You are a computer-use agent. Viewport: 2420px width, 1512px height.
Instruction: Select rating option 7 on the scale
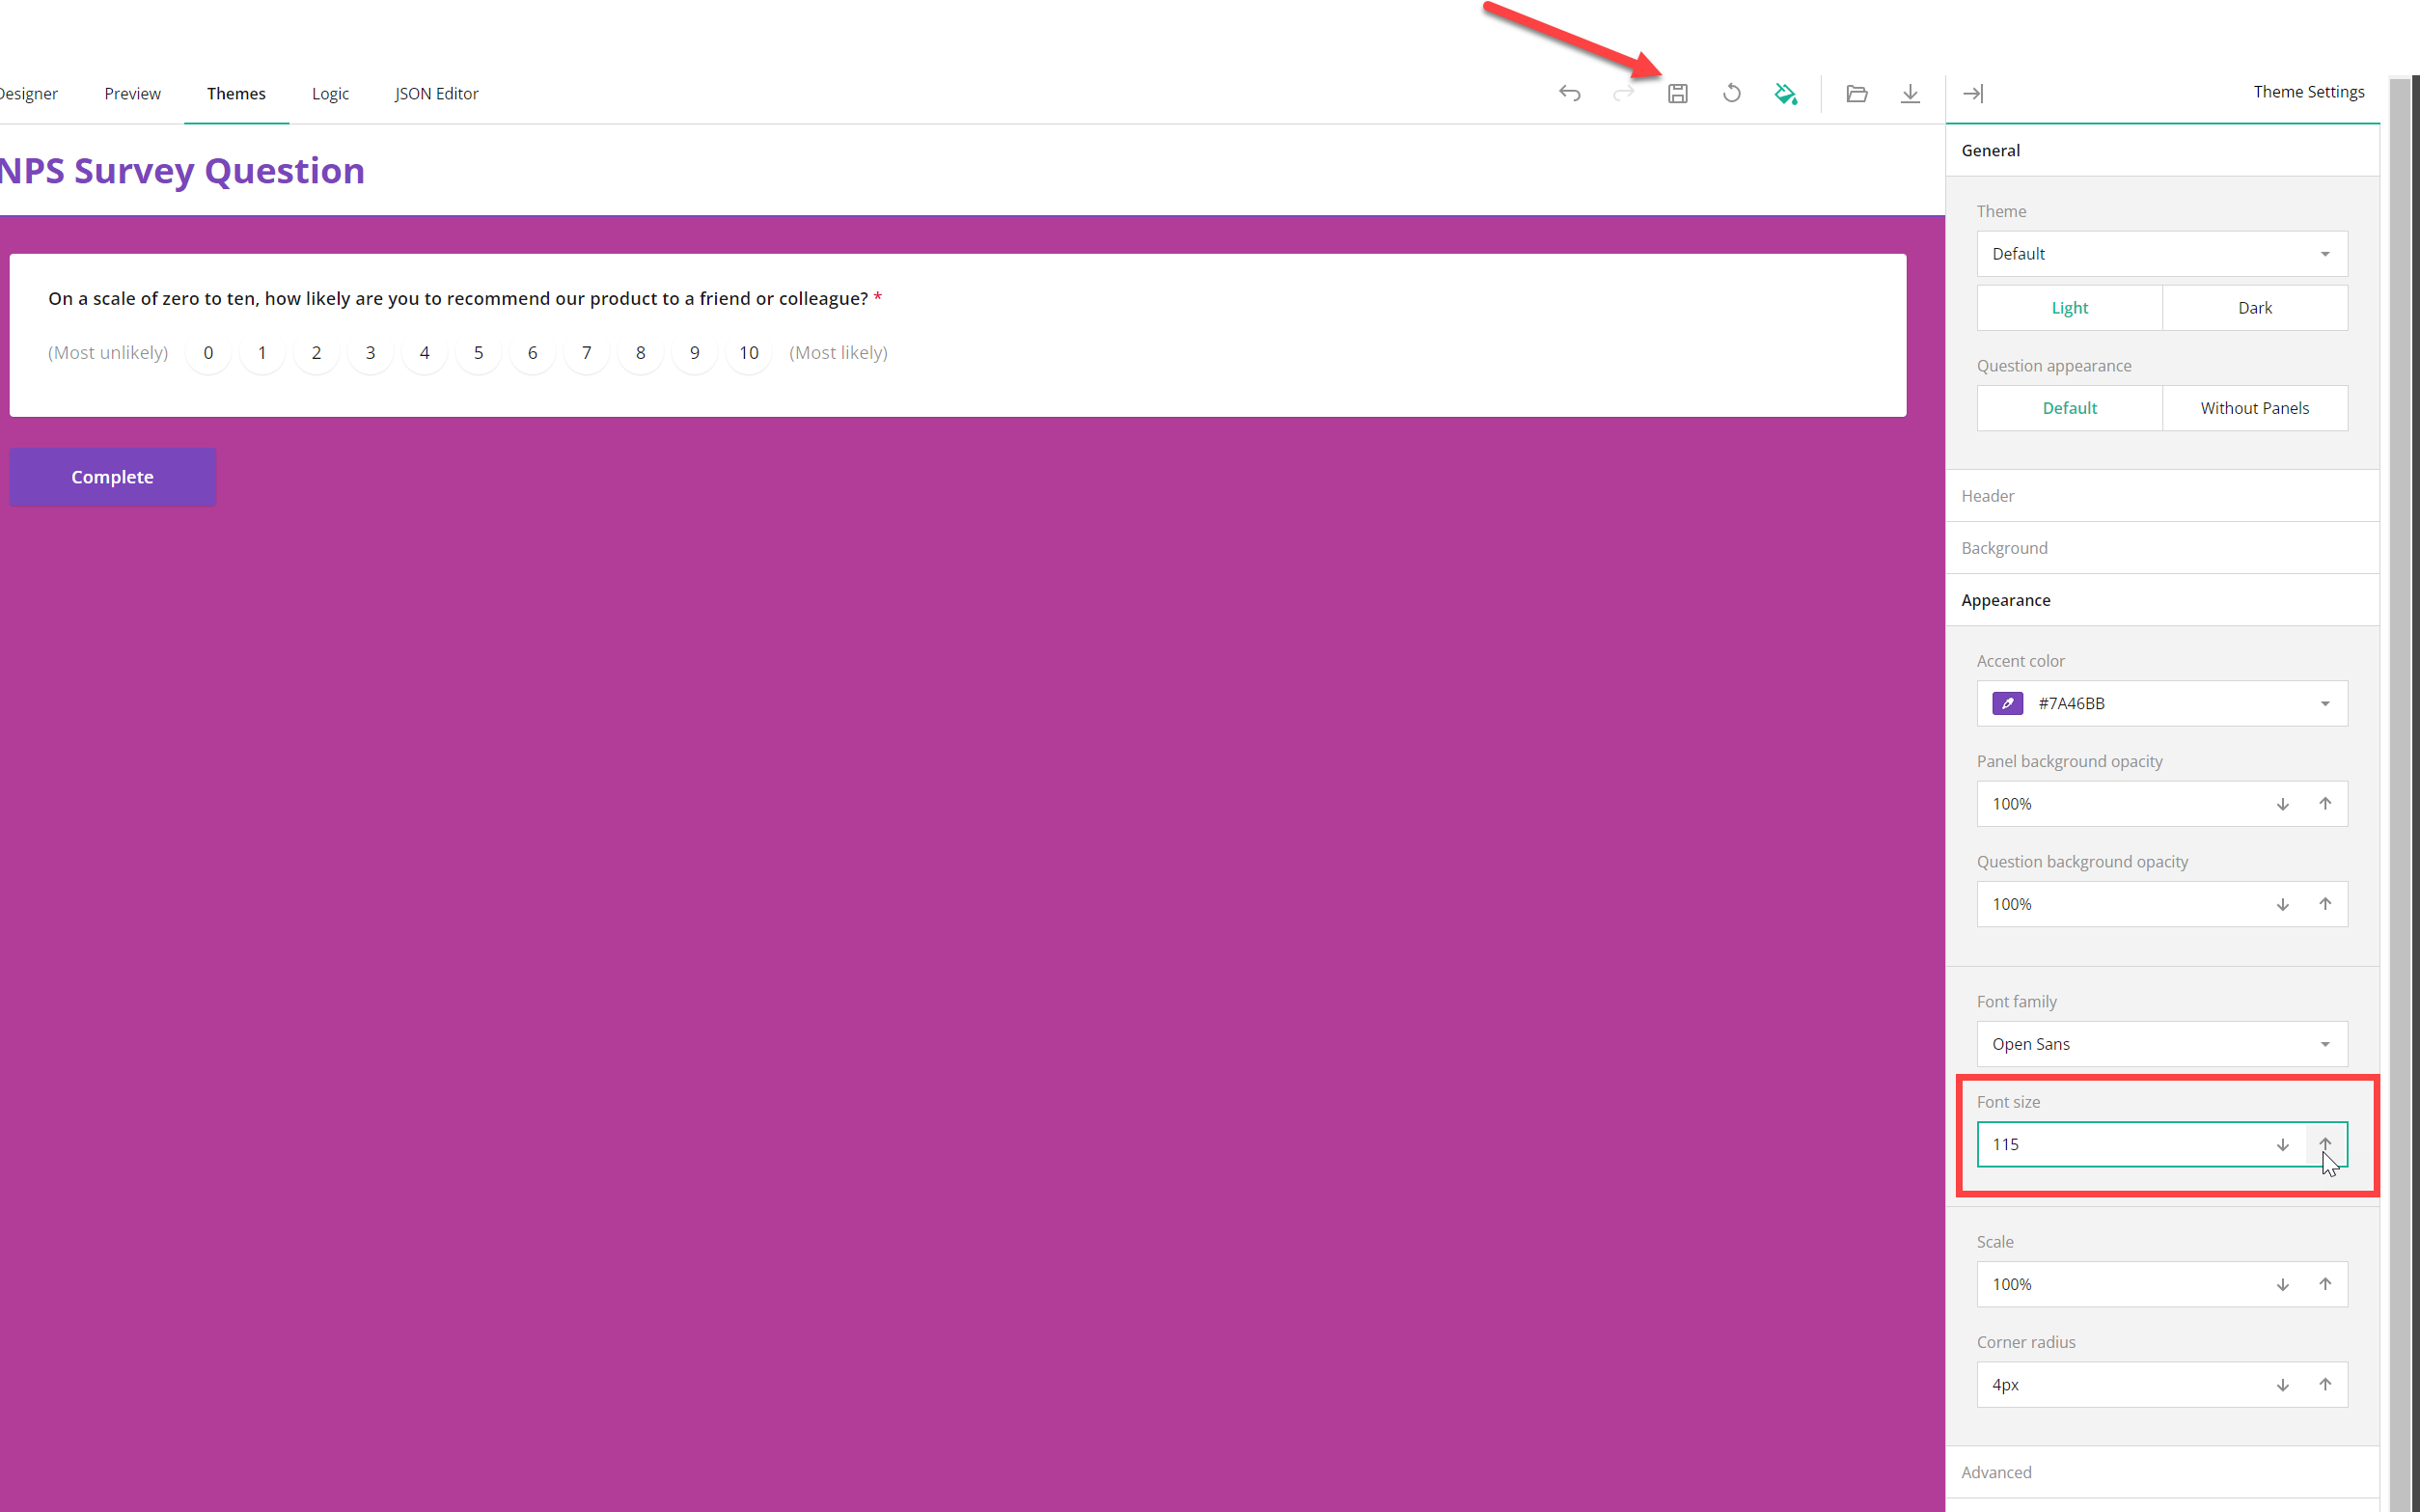587,352
